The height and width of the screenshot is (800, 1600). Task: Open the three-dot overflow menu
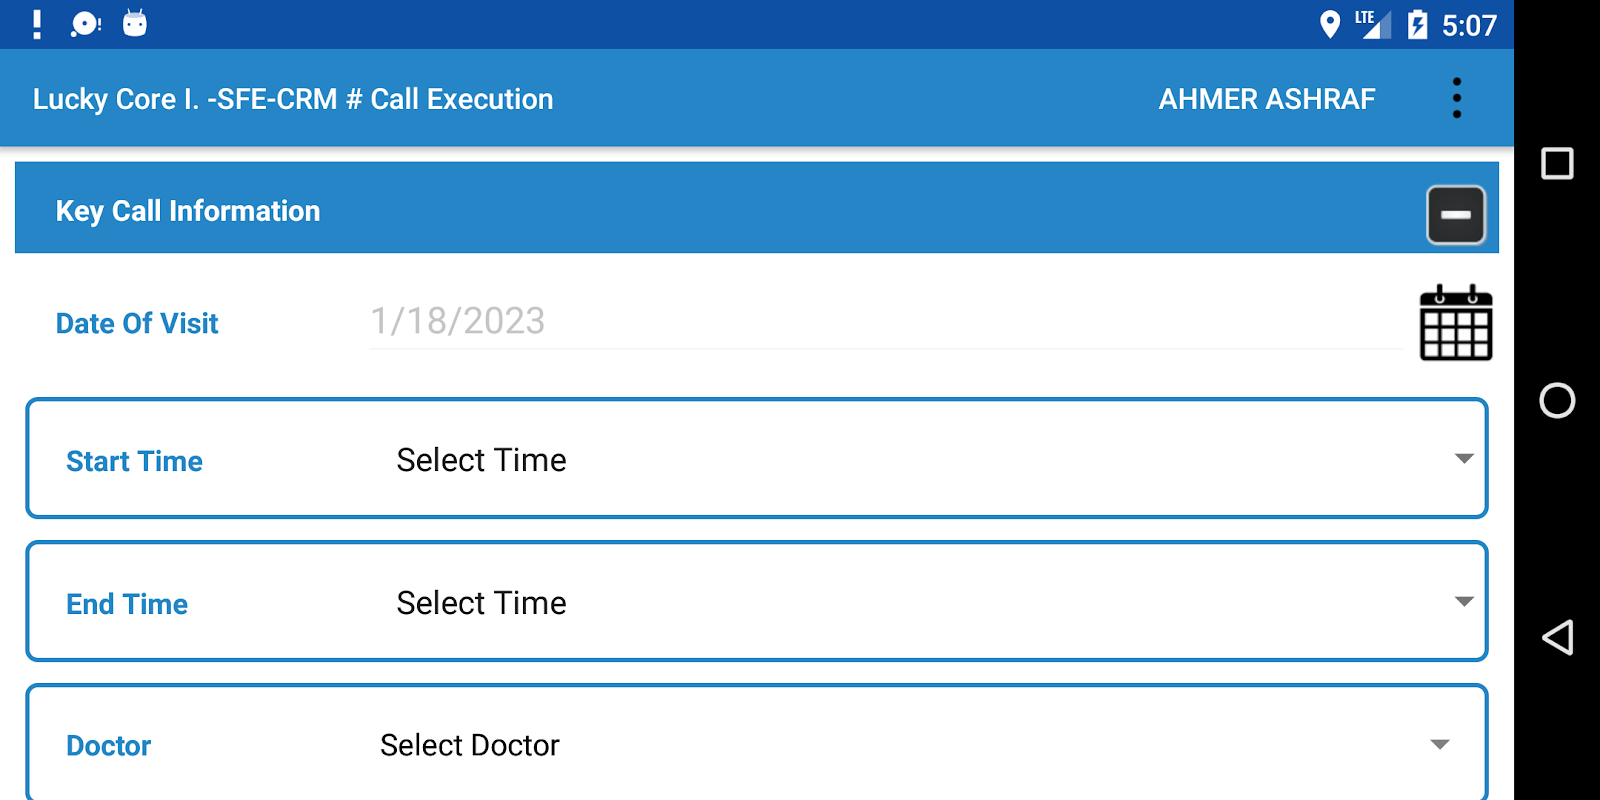coord(1456,98)
